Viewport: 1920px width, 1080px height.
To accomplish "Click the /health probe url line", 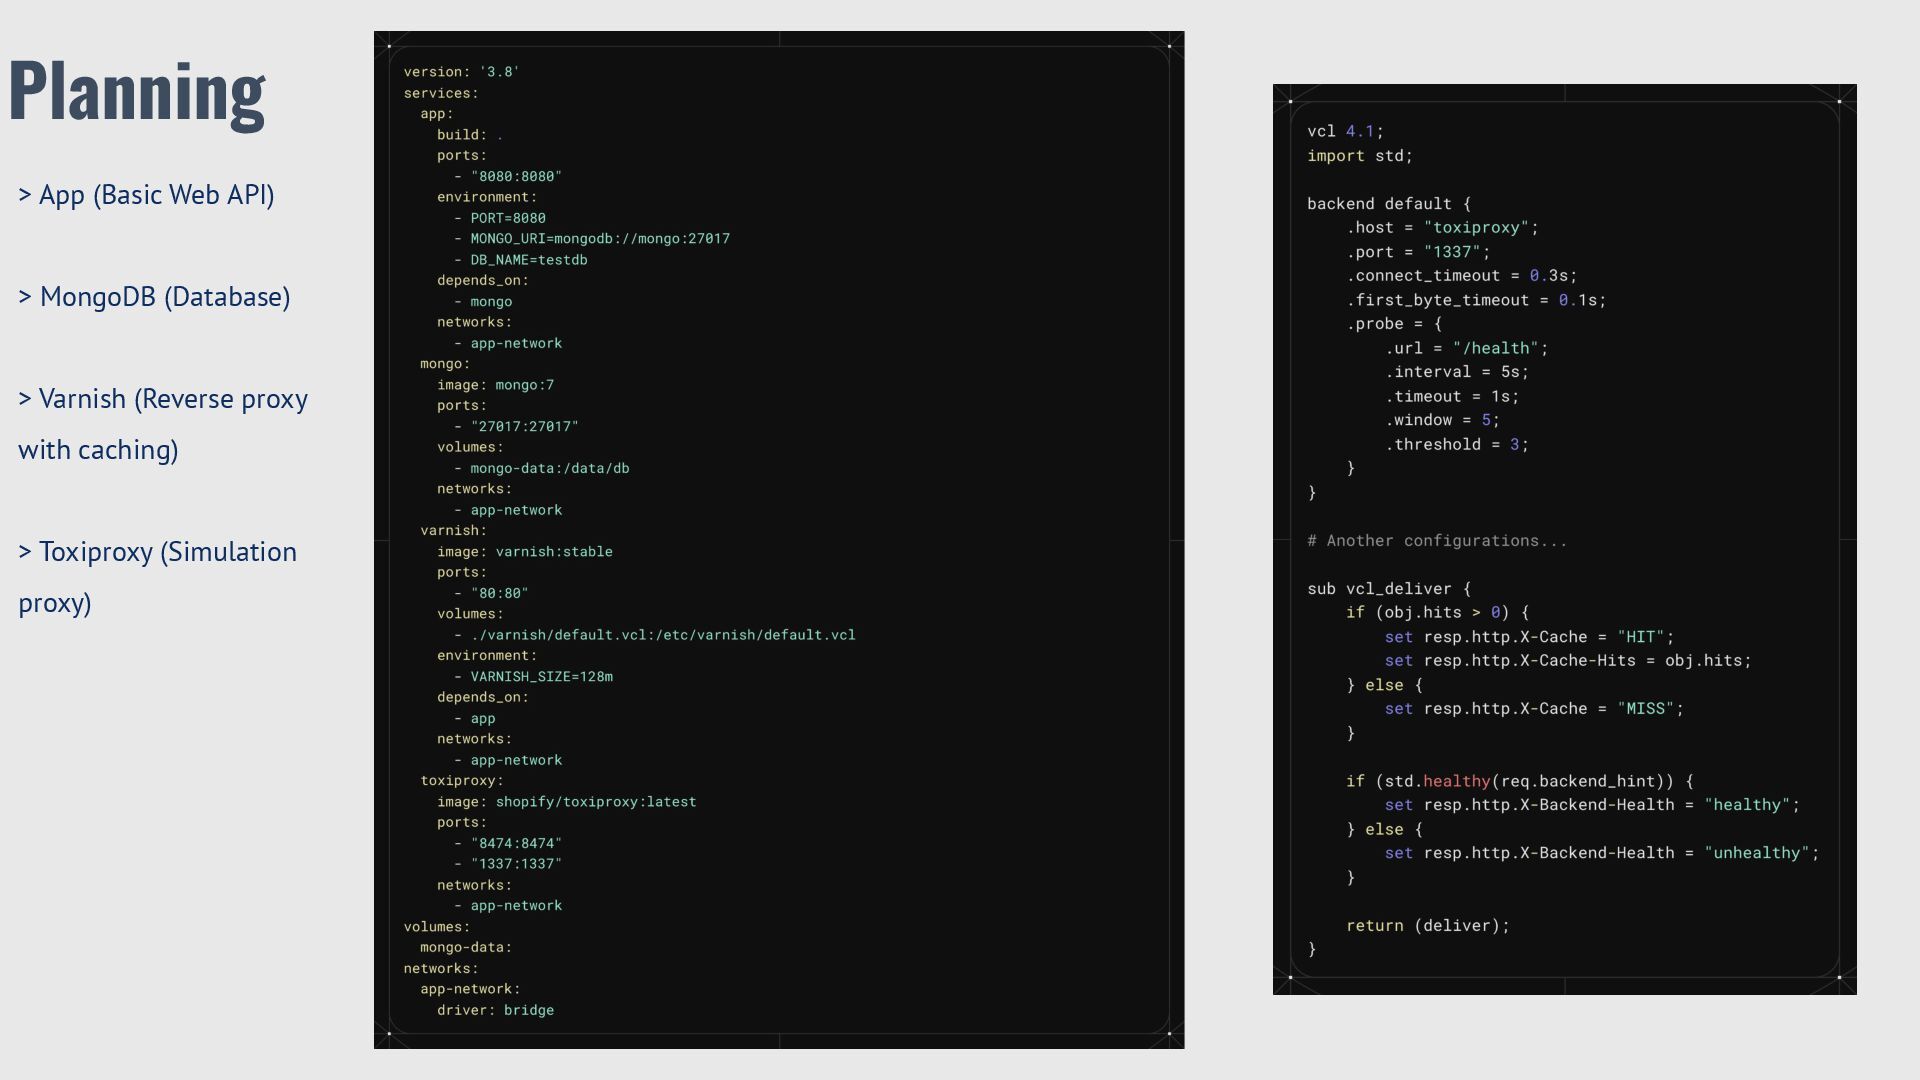I will point(1466,348).
